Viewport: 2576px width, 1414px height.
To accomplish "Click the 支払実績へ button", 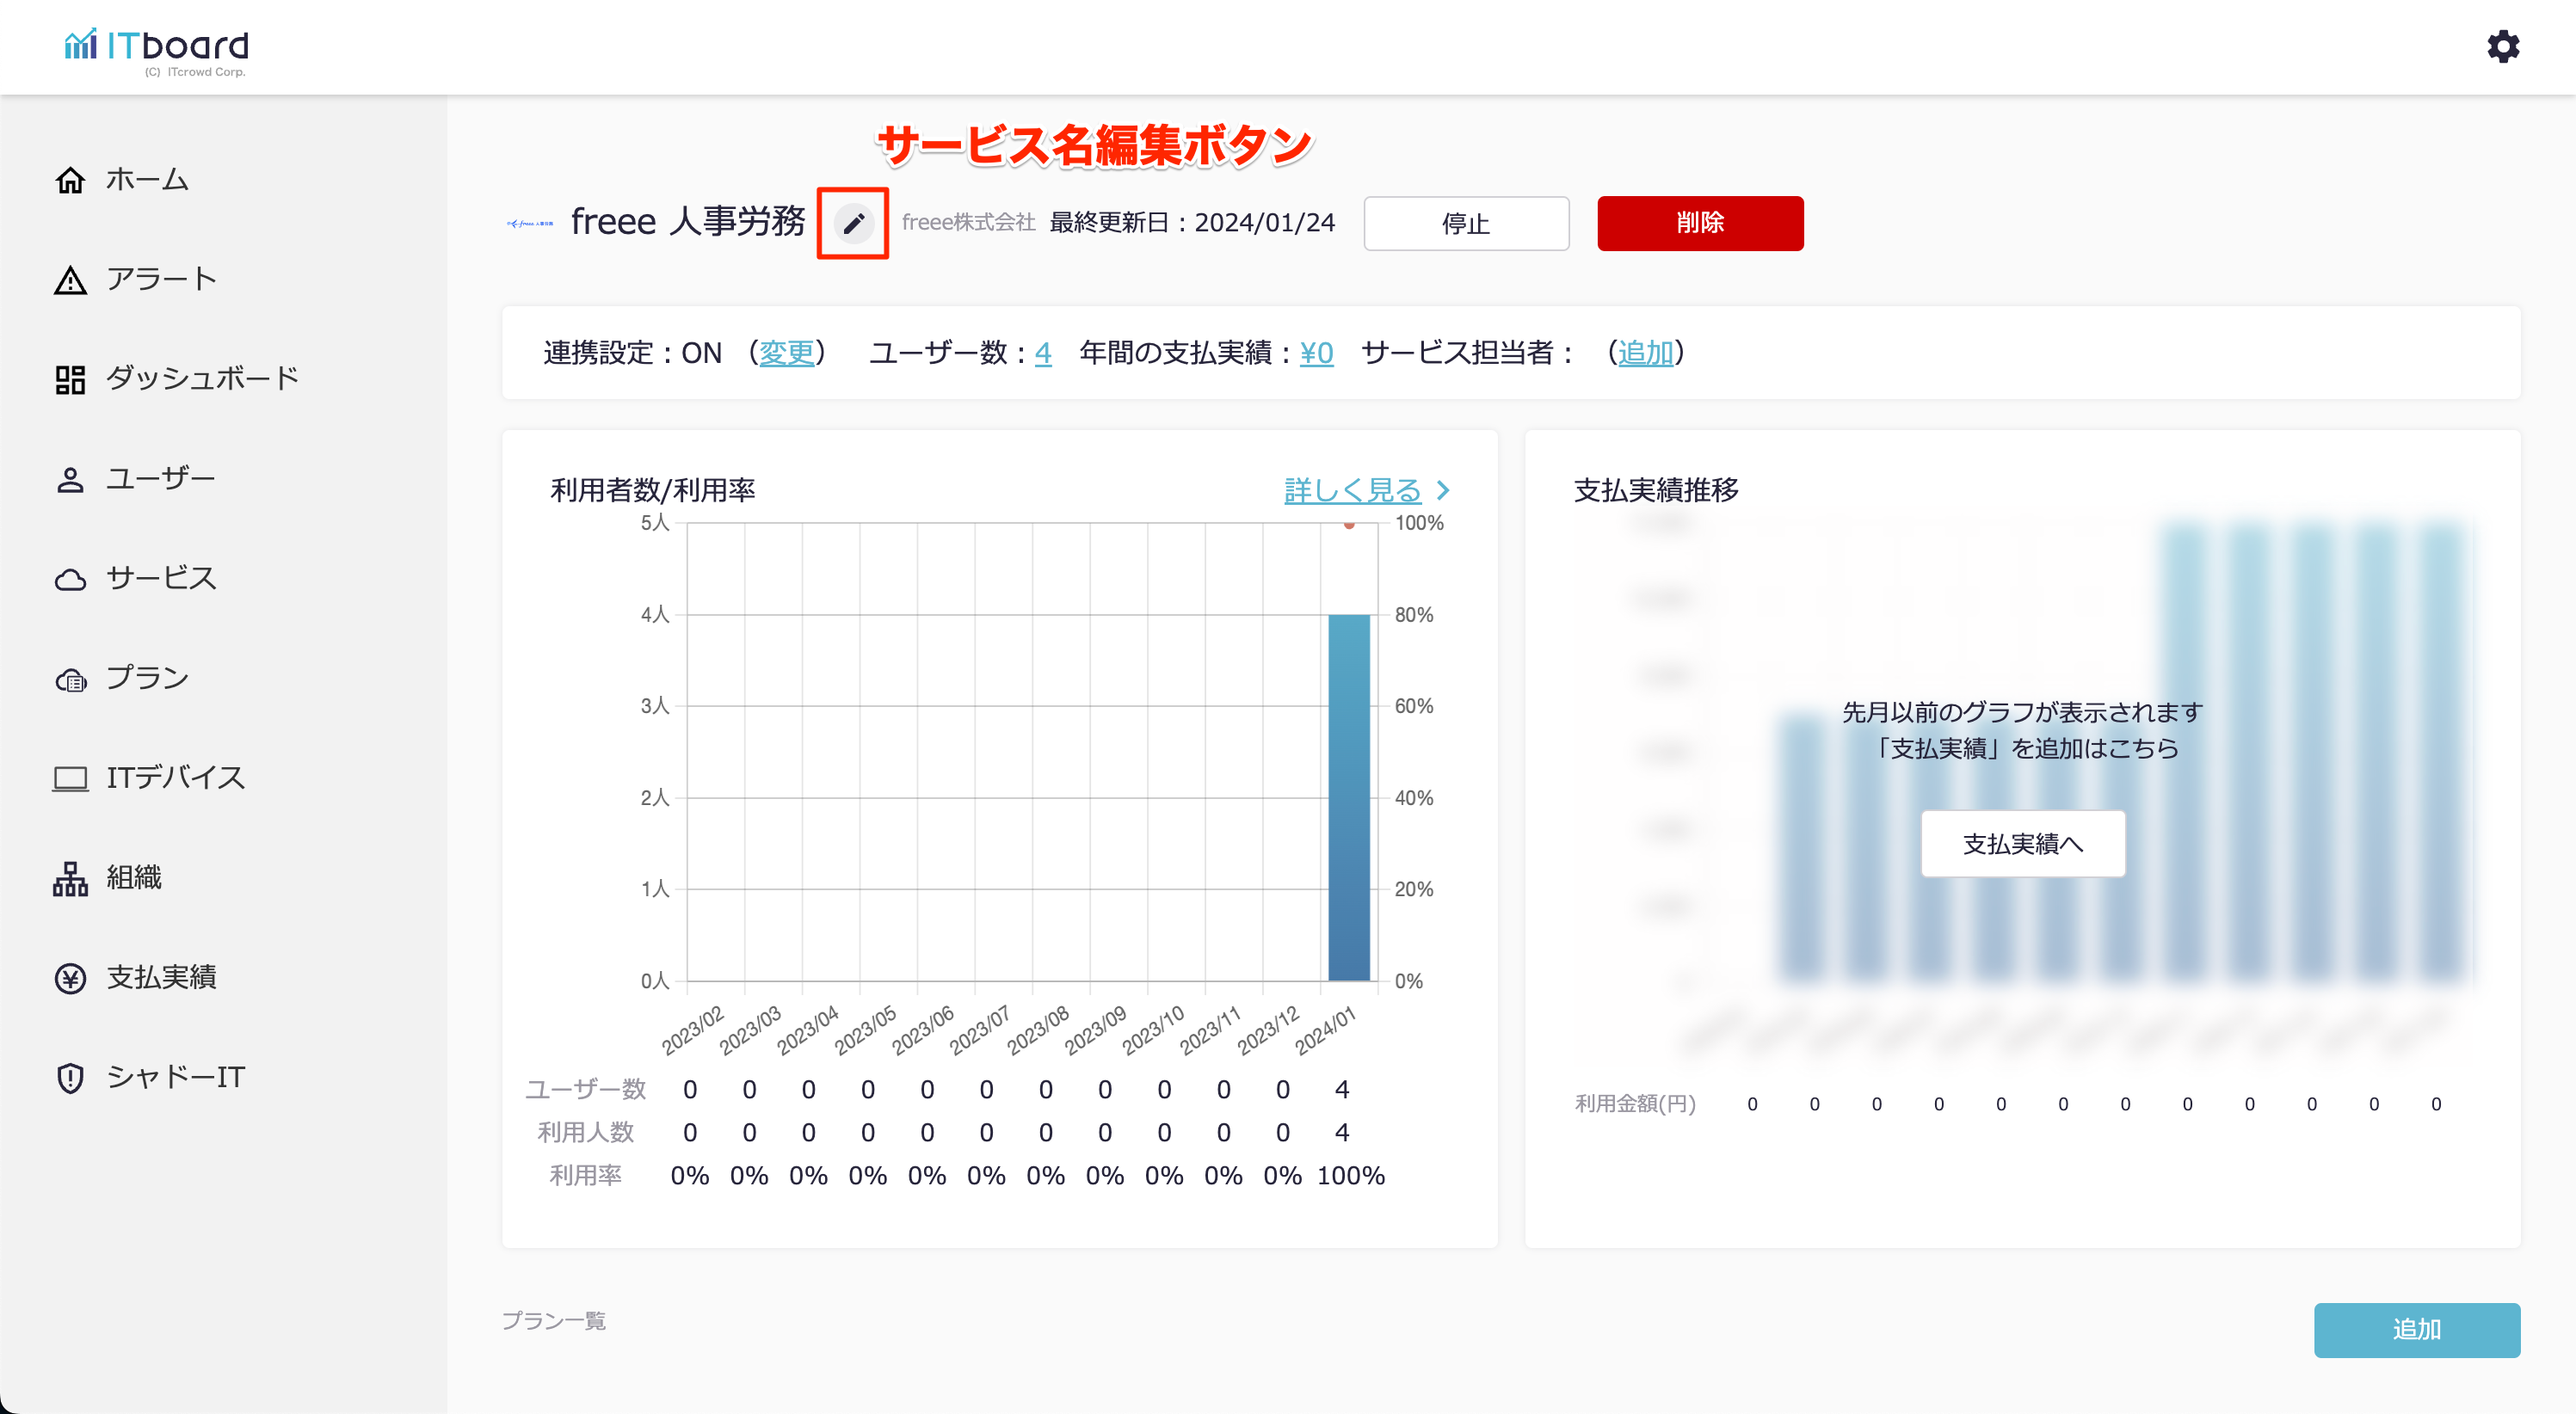I will pos(2022,844).
